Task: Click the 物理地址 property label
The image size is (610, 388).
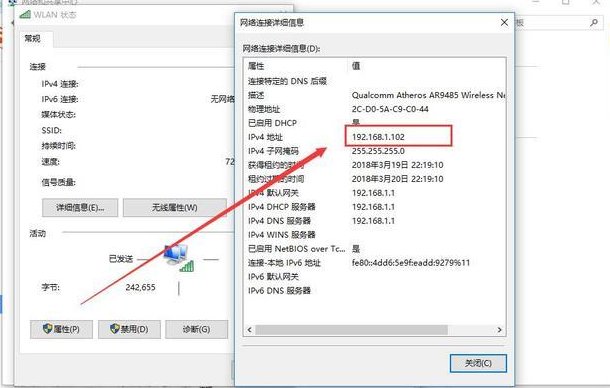Action: coord(264,109)
